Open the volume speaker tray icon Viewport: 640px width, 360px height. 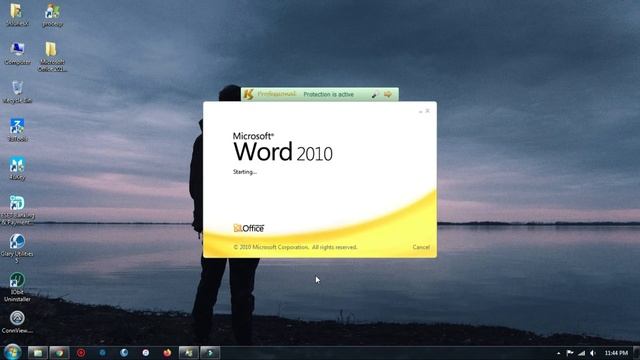click(x=593, y=353)
